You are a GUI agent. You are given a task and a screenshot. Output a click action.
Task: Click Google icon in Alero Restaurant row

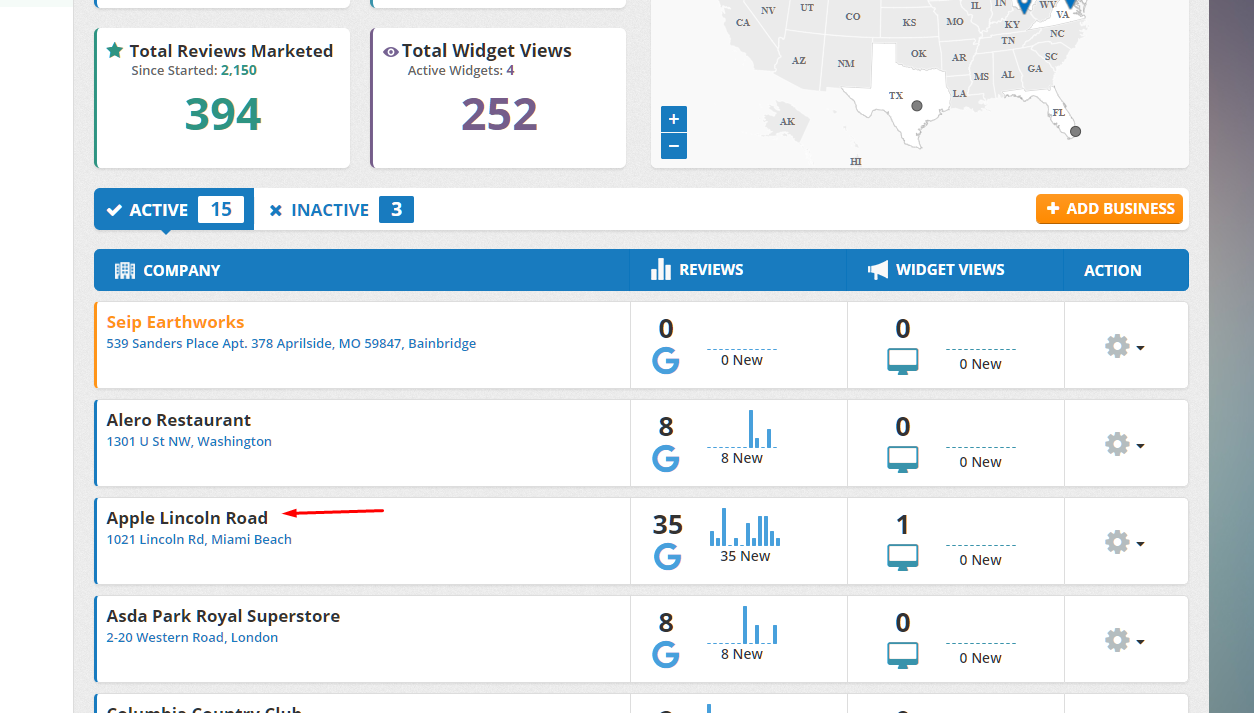point(666,459)
